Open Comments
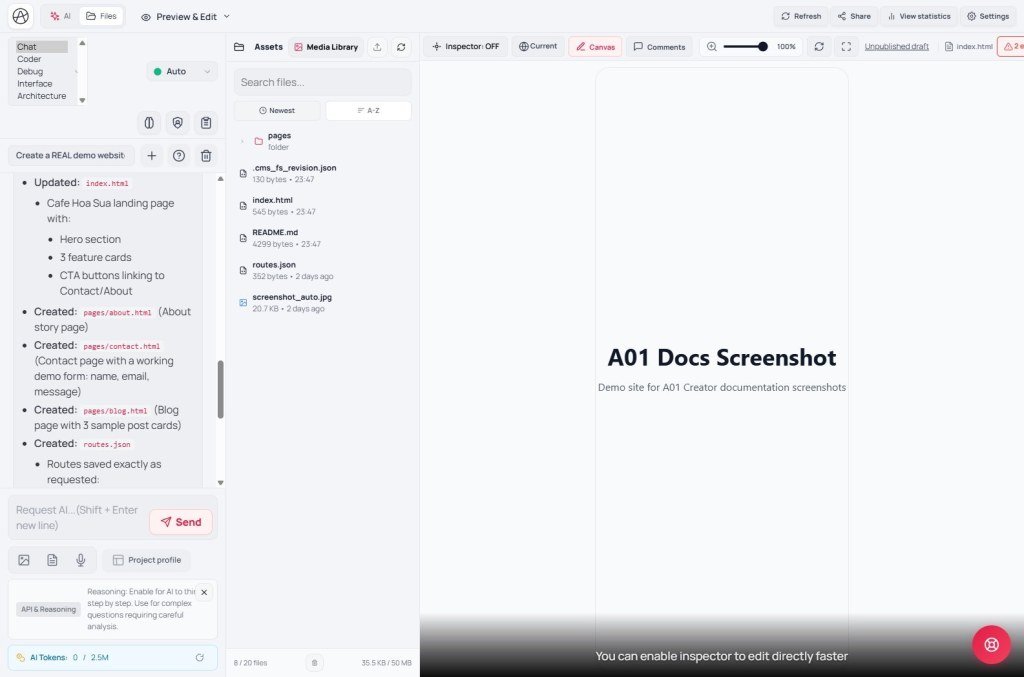 click(x=659, y=47)
